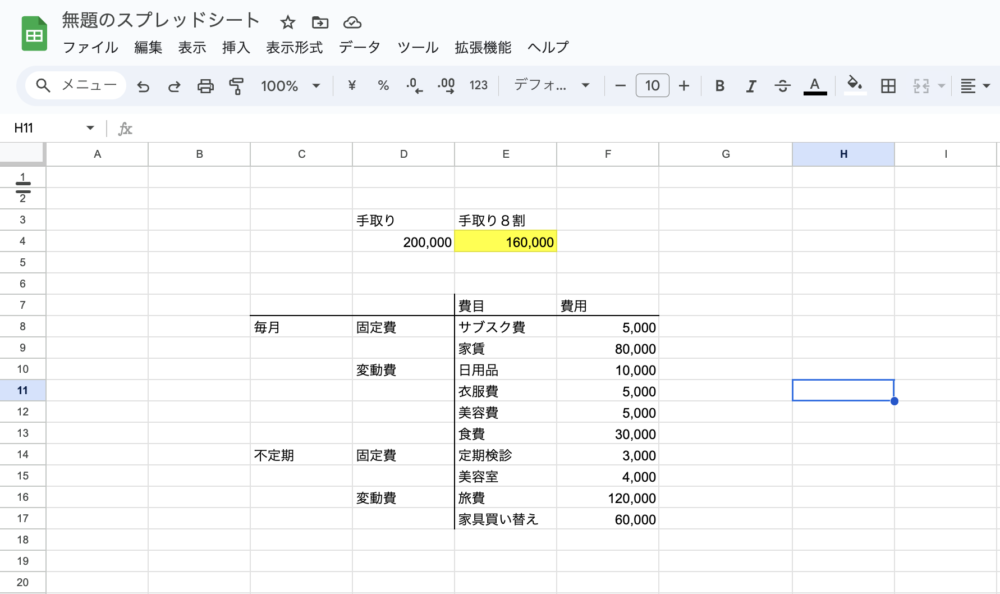The image size is (1000, 594).
Task: Click the currency ¥ format button
Action: click(x=352, y=86)
